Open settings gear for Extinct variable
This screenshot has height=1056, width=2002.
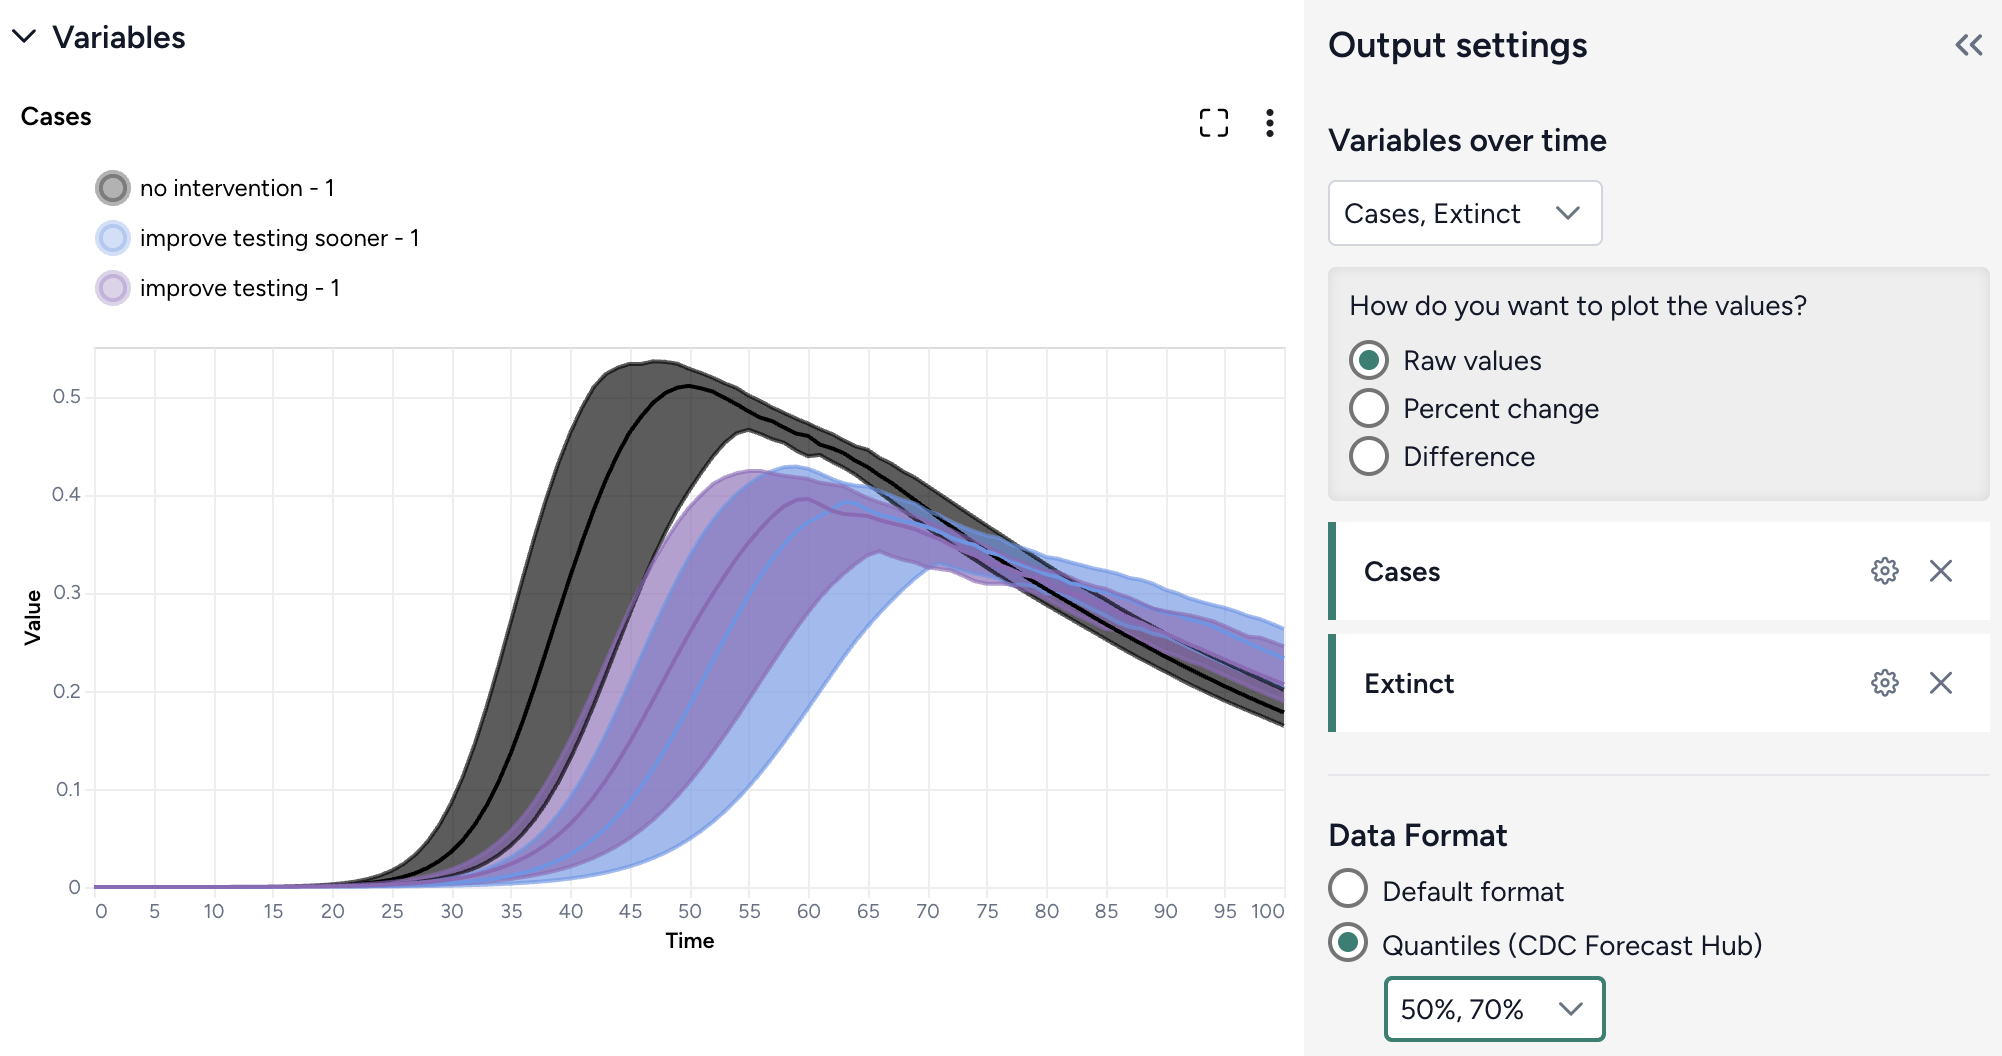point(1884,683)
